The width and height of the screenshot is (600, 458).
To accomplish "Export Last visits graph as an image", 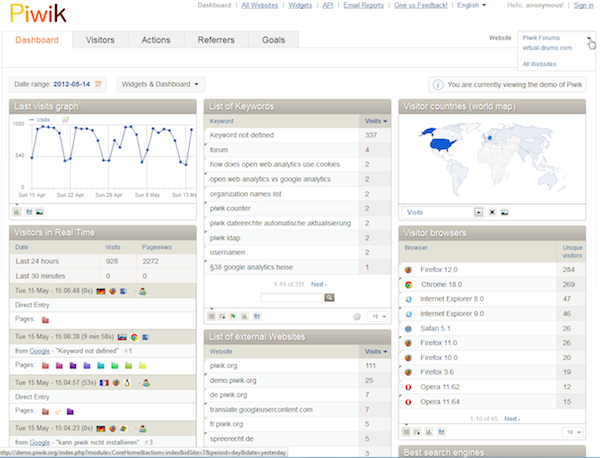I will [39, 212].
